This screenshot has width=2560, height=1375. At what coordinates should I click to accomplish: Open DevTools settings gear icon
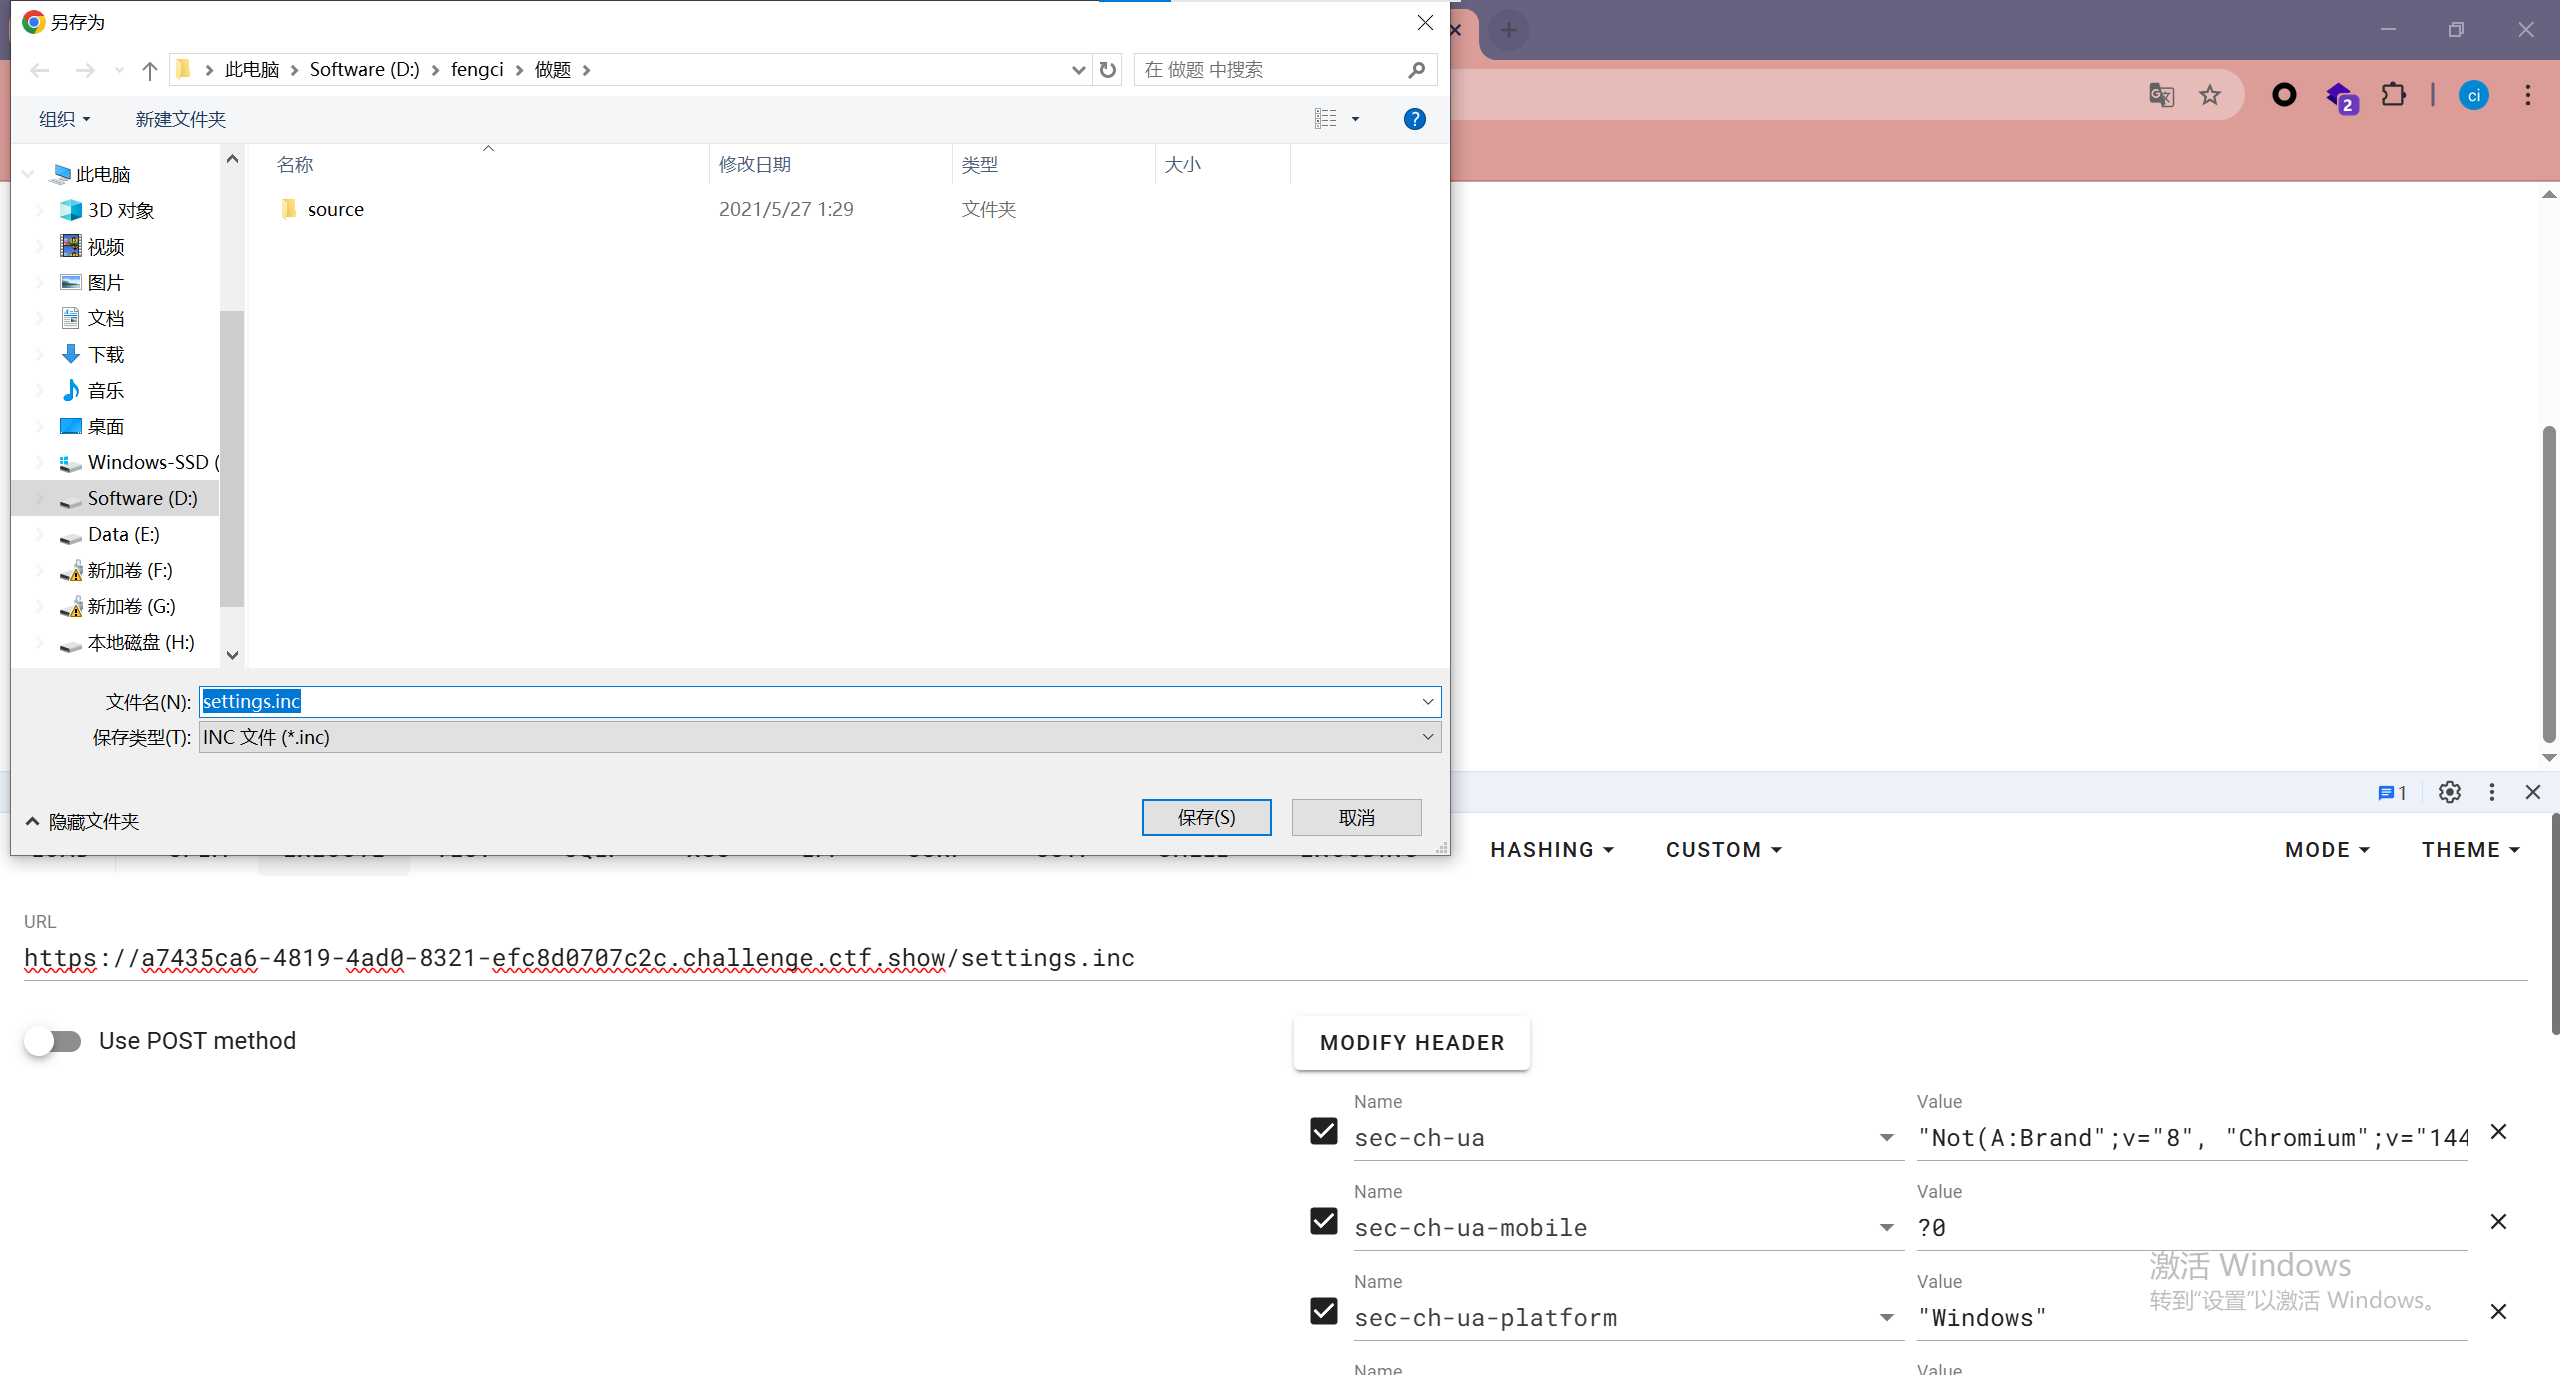click(x=2449, y=792)
